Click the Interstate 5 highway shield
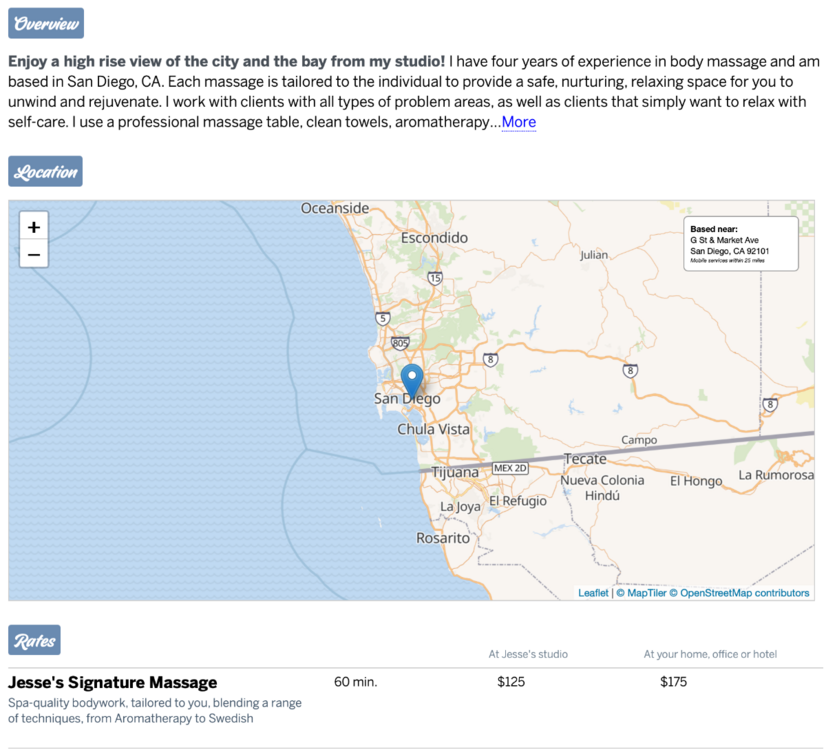 (x=382, y=319)
